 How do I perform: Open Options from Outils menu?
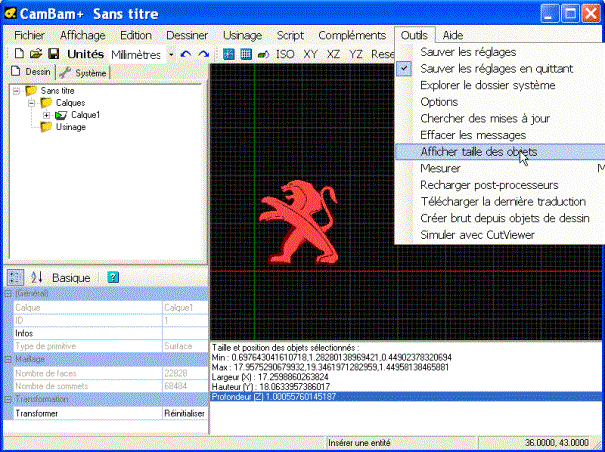click(500, 102)
